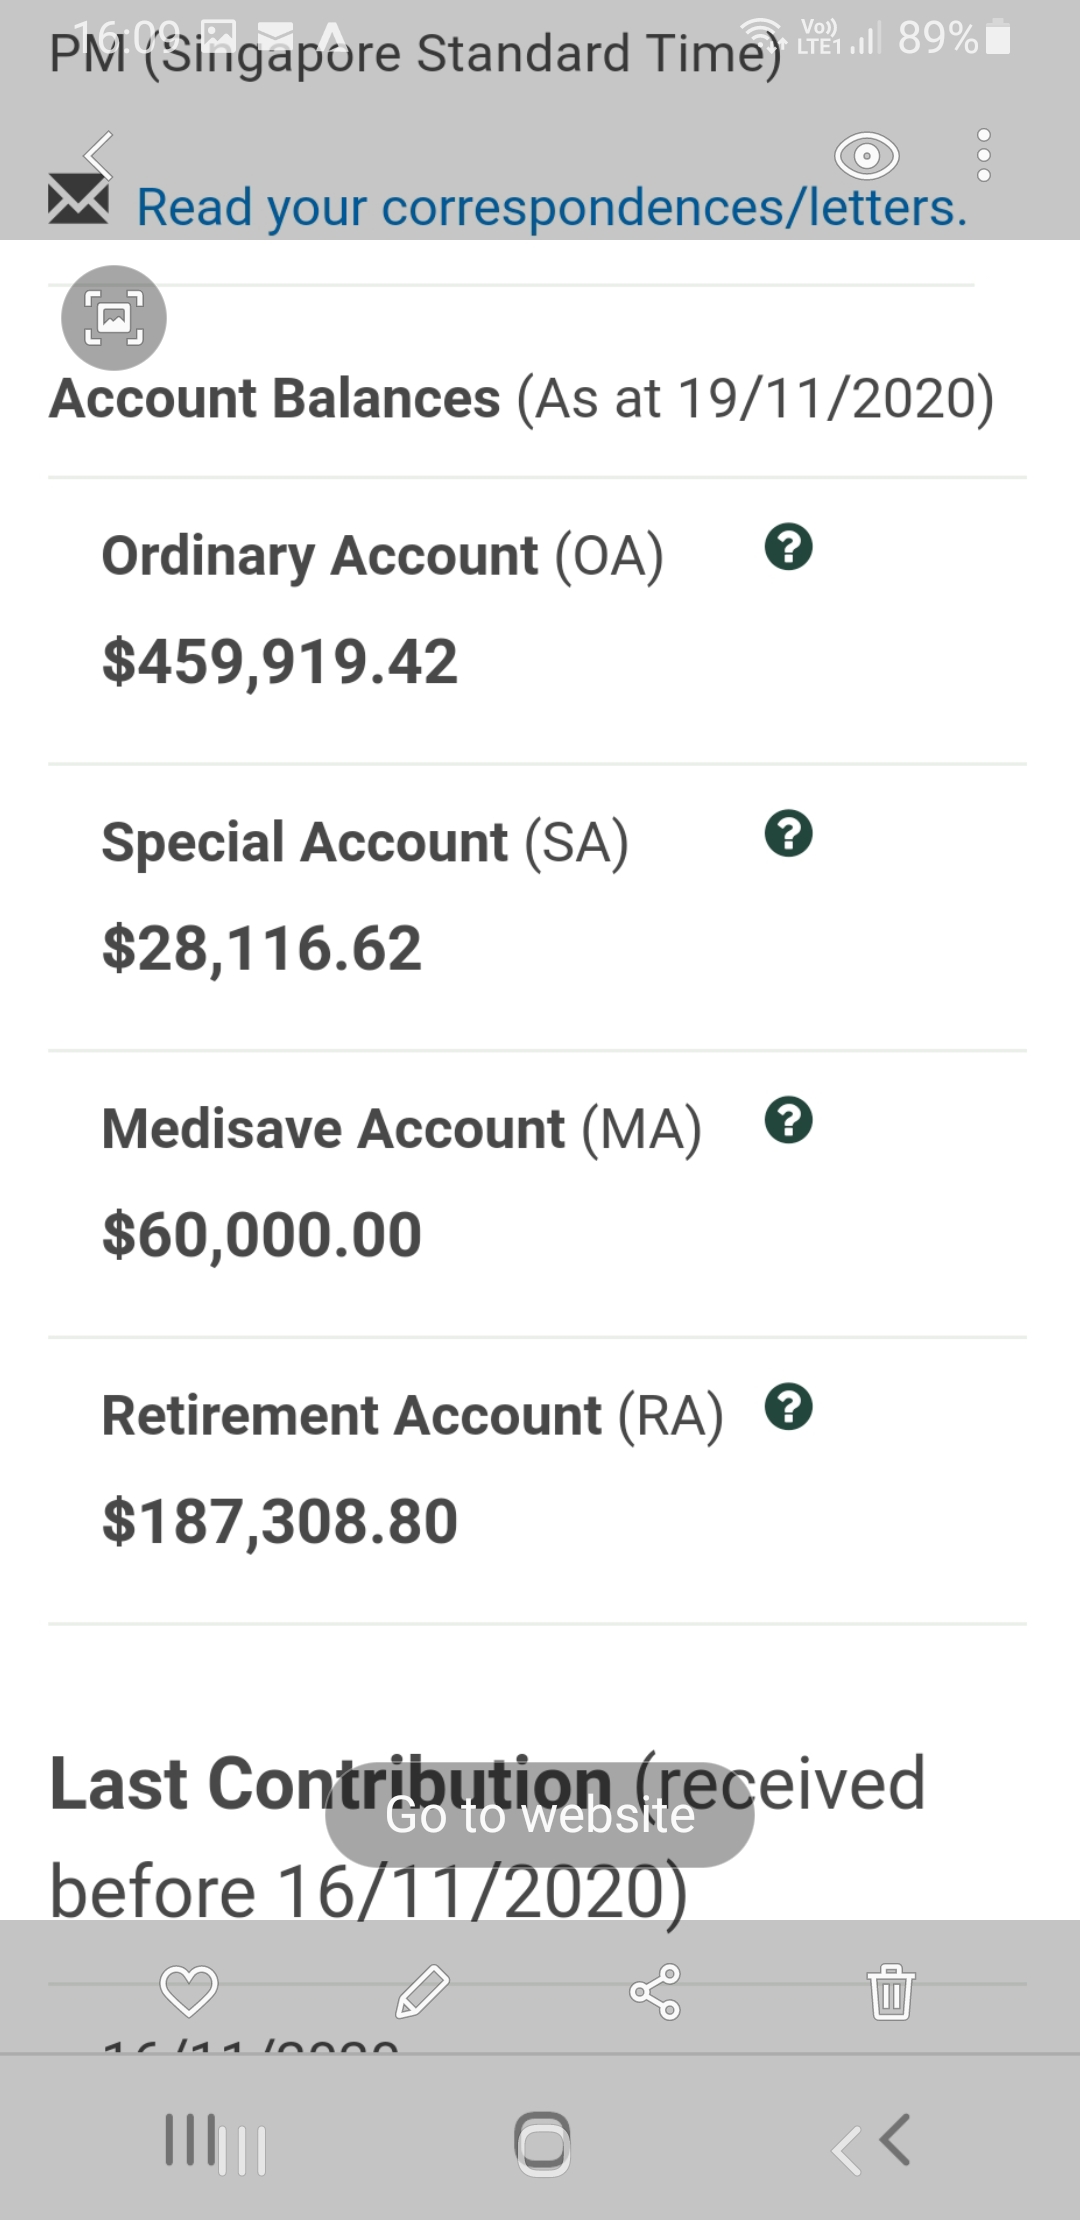Open Read your correspondences/letters link
Viewport: 1080px width, 2220px height.
552,207
